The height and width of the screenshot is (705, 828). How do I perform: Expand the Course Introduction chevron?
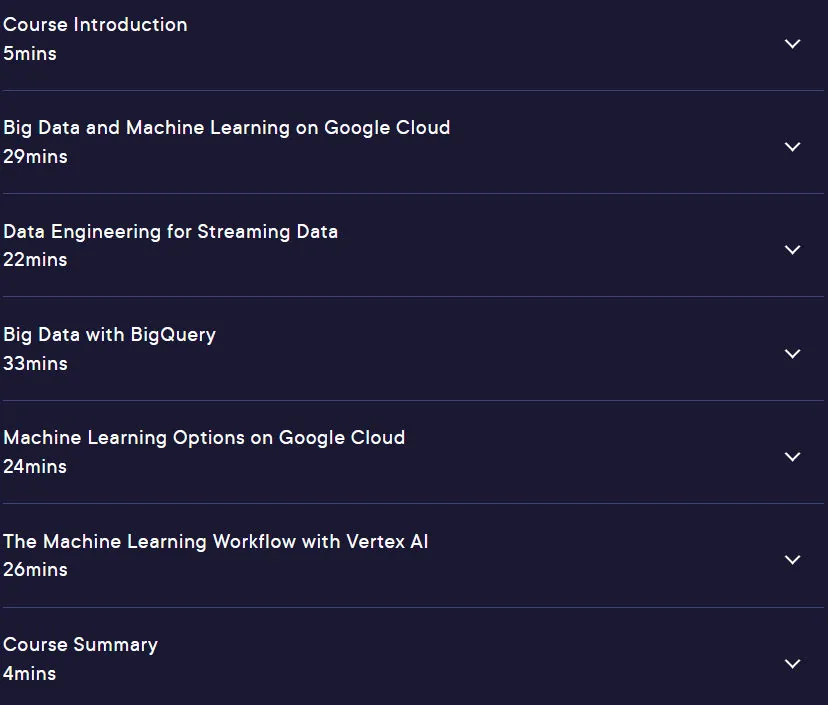point(792,44)
